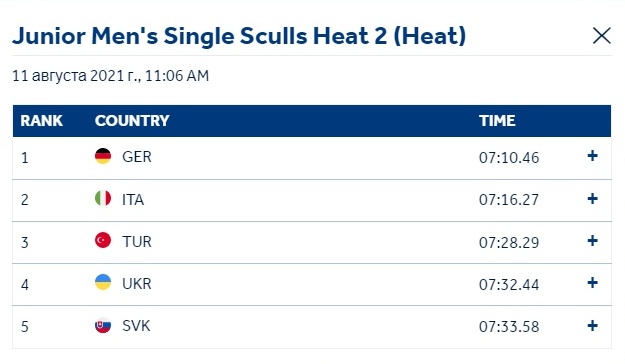The width and height of the screenshot is (625, 364).
Task: Select the SVK country label
Action: pyautogui.click(x=136, y=326)
